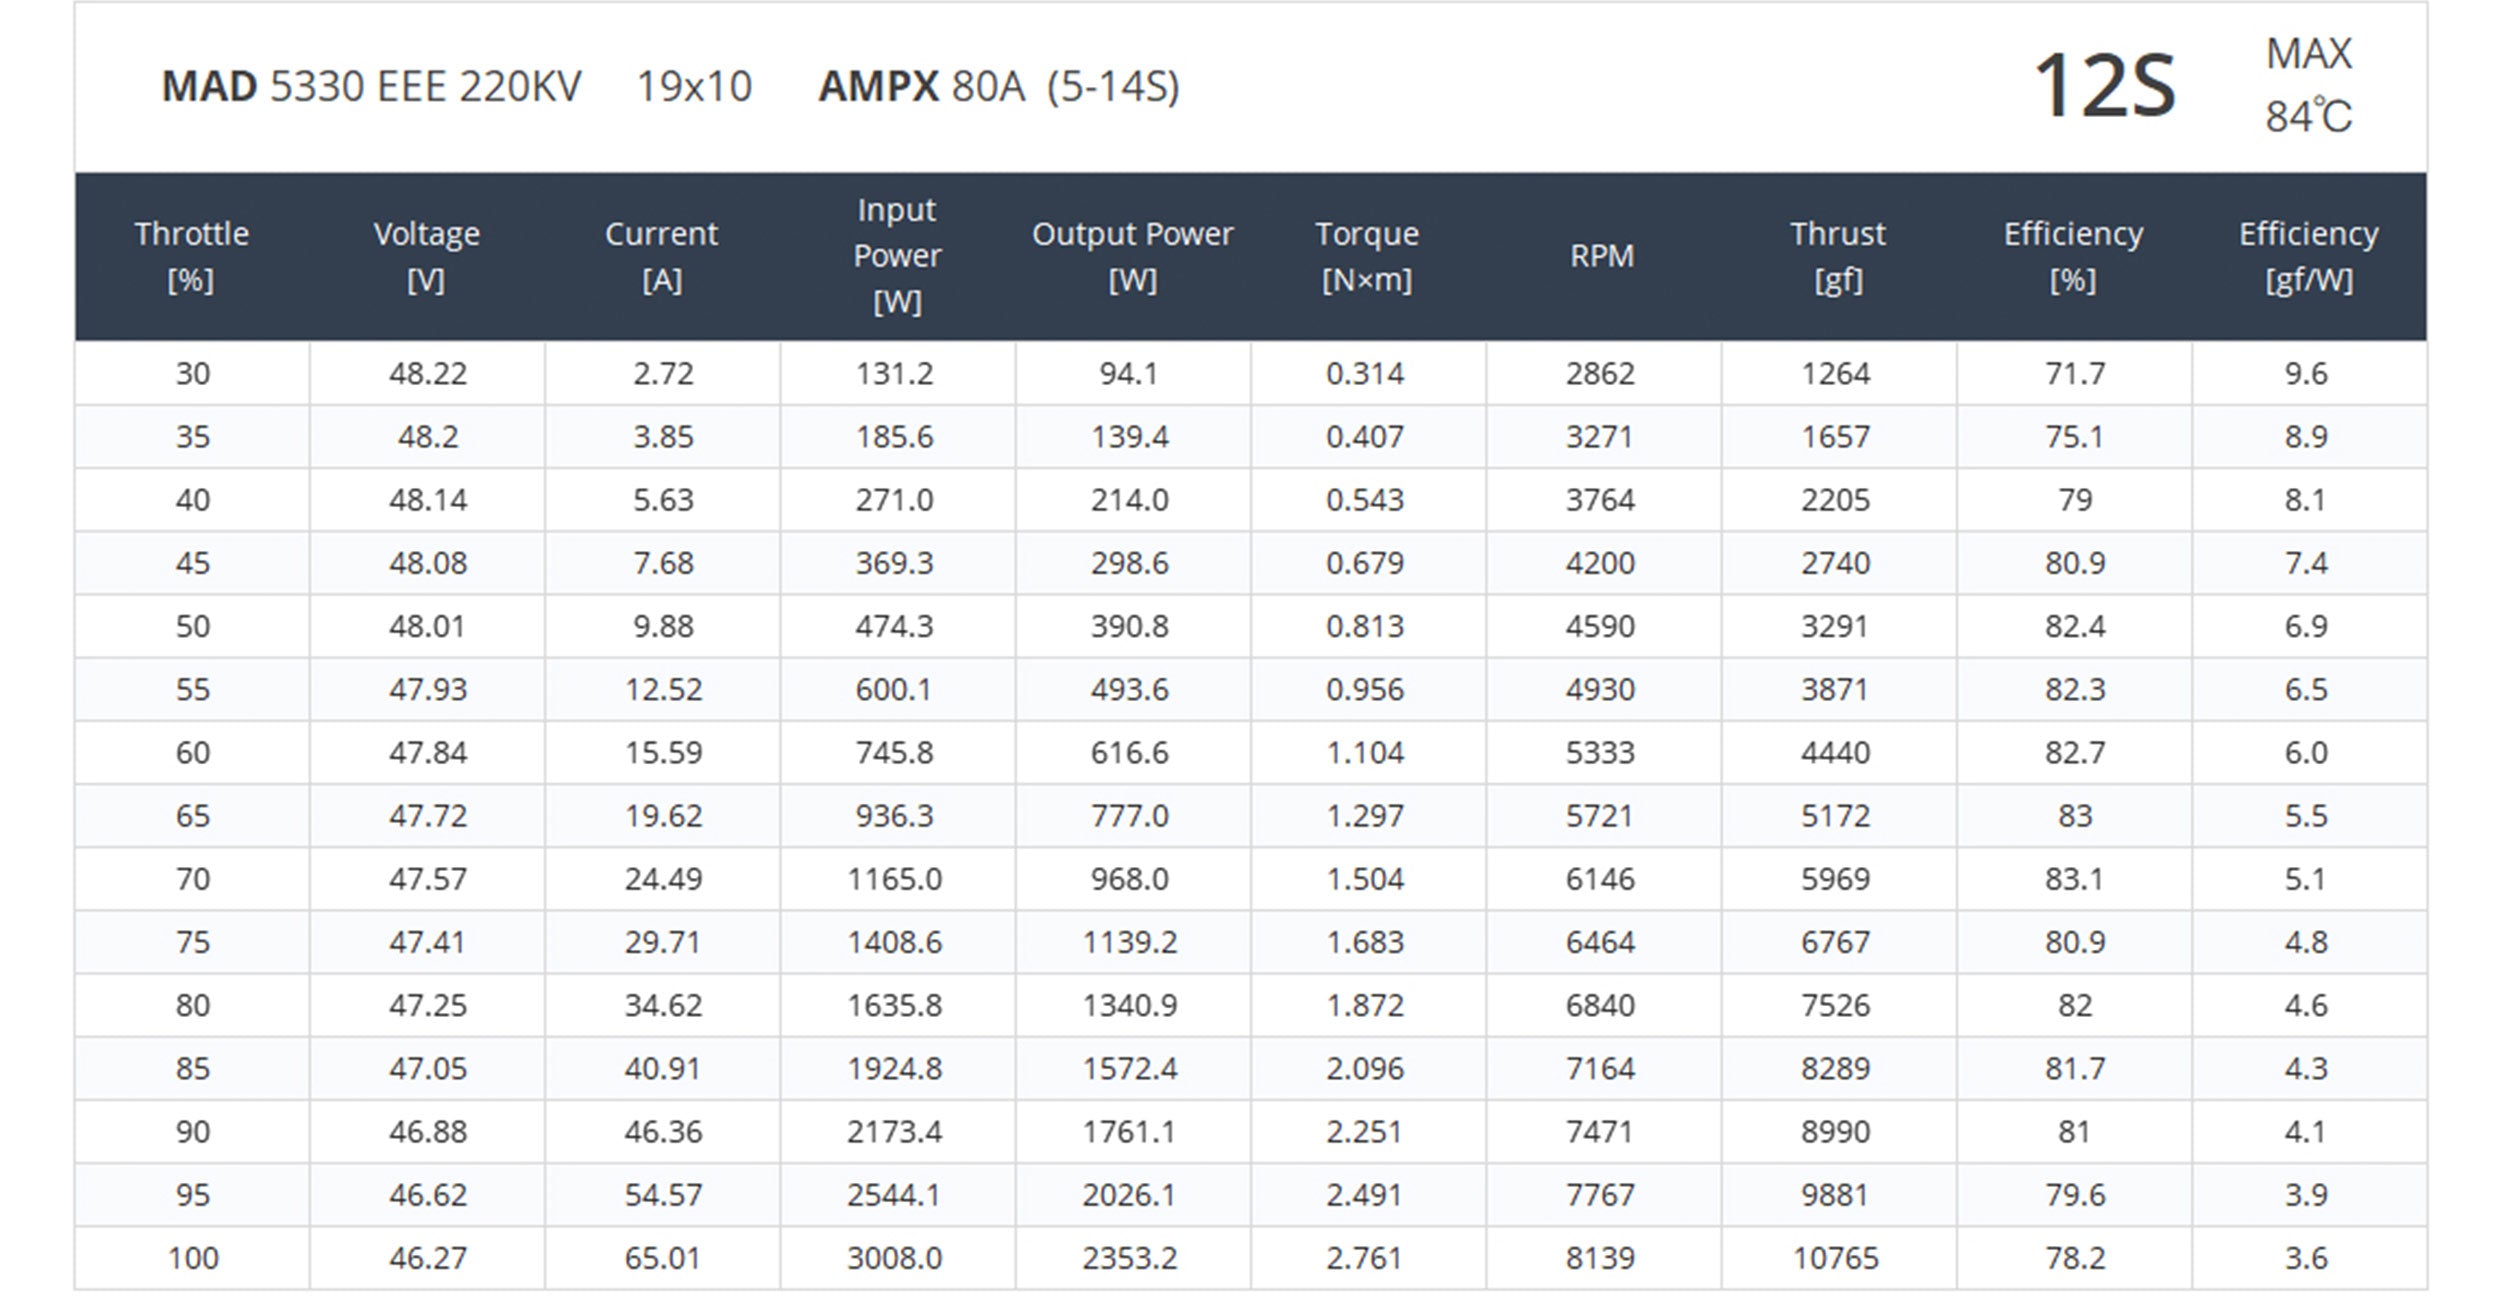
Task: Click the Torque [N×m] column header
Action: coord(1367,256)
